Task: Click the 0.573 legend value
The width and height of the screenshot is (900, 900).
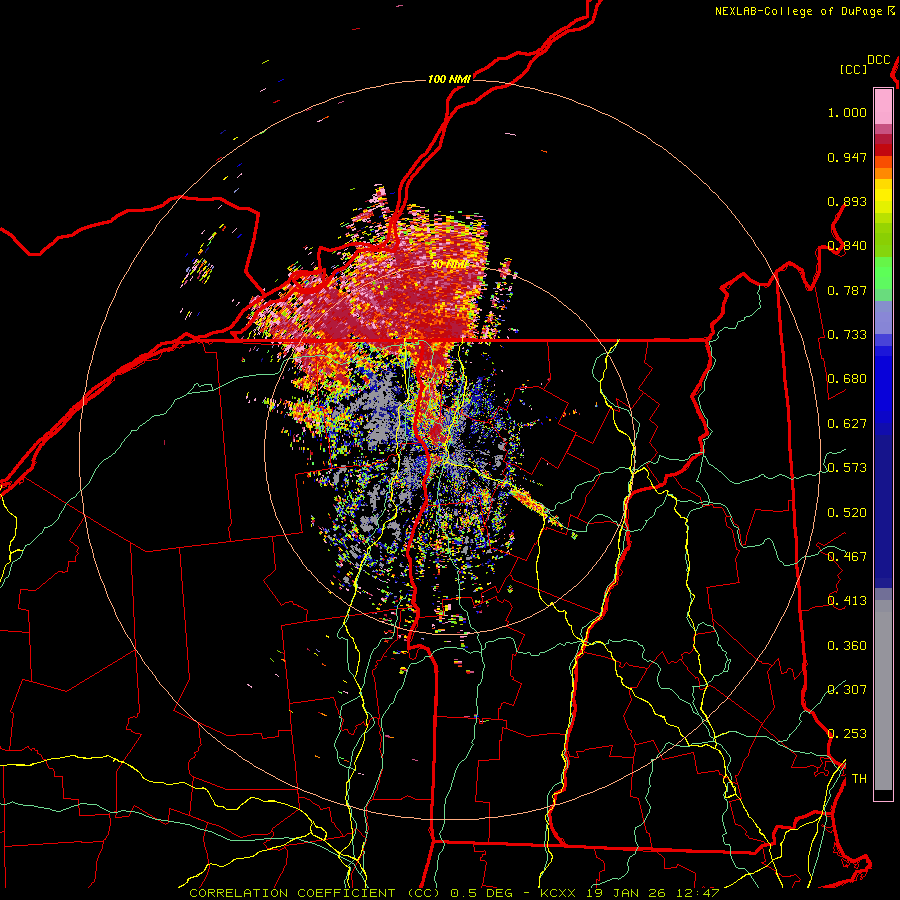Action: tap(847, 468)
